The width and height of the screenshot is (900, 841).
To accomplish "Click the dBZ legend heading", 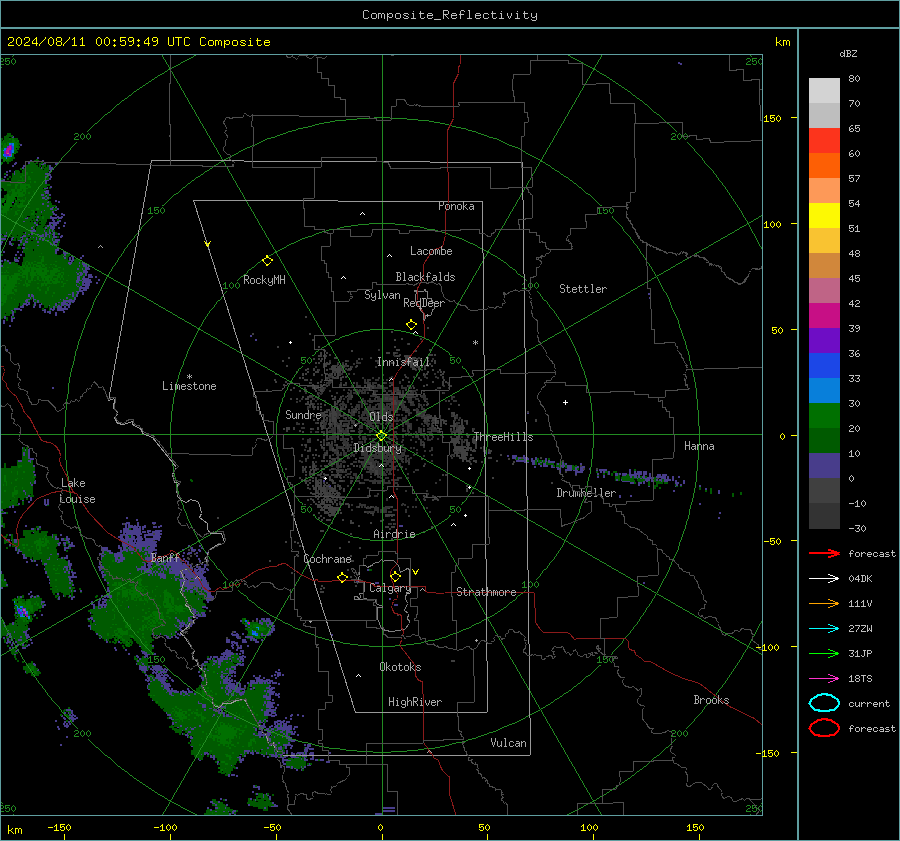I will (x=848, y=53).
